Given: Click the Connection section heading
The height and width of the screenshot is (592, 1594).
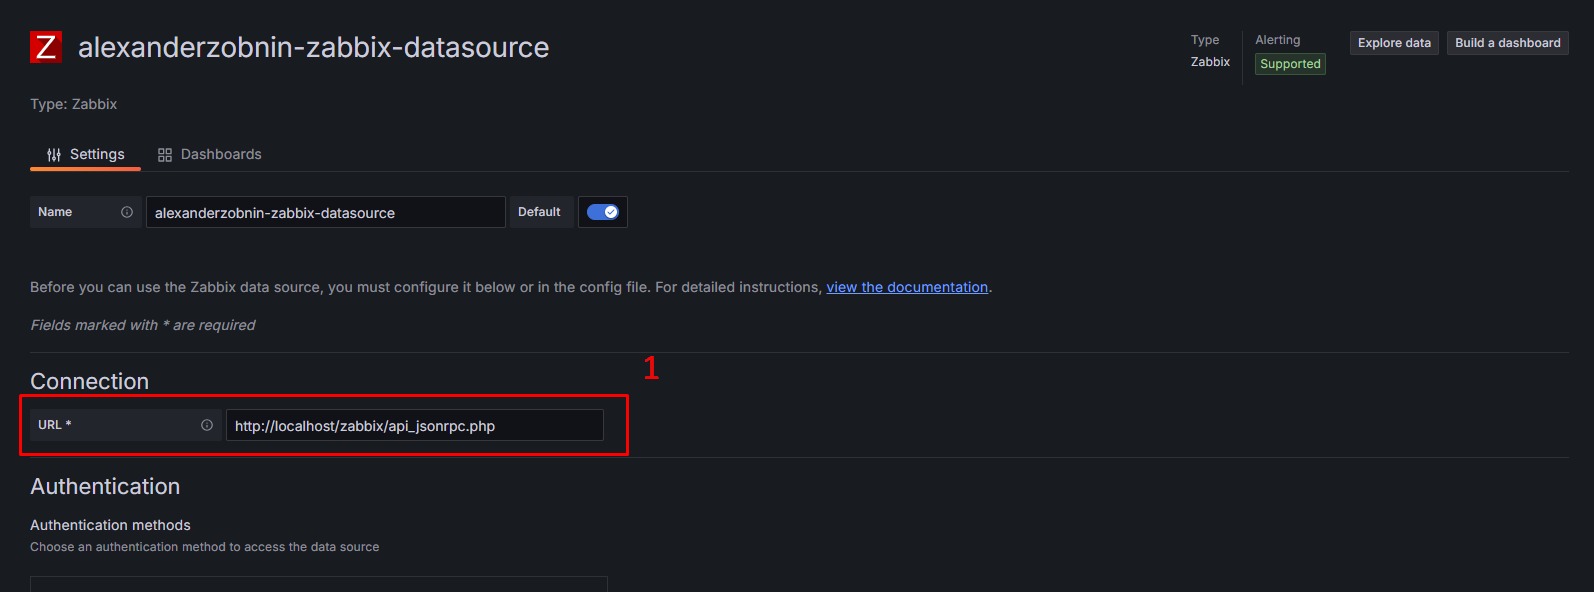Looking at the screenshot, I should [x=89, y=381].
